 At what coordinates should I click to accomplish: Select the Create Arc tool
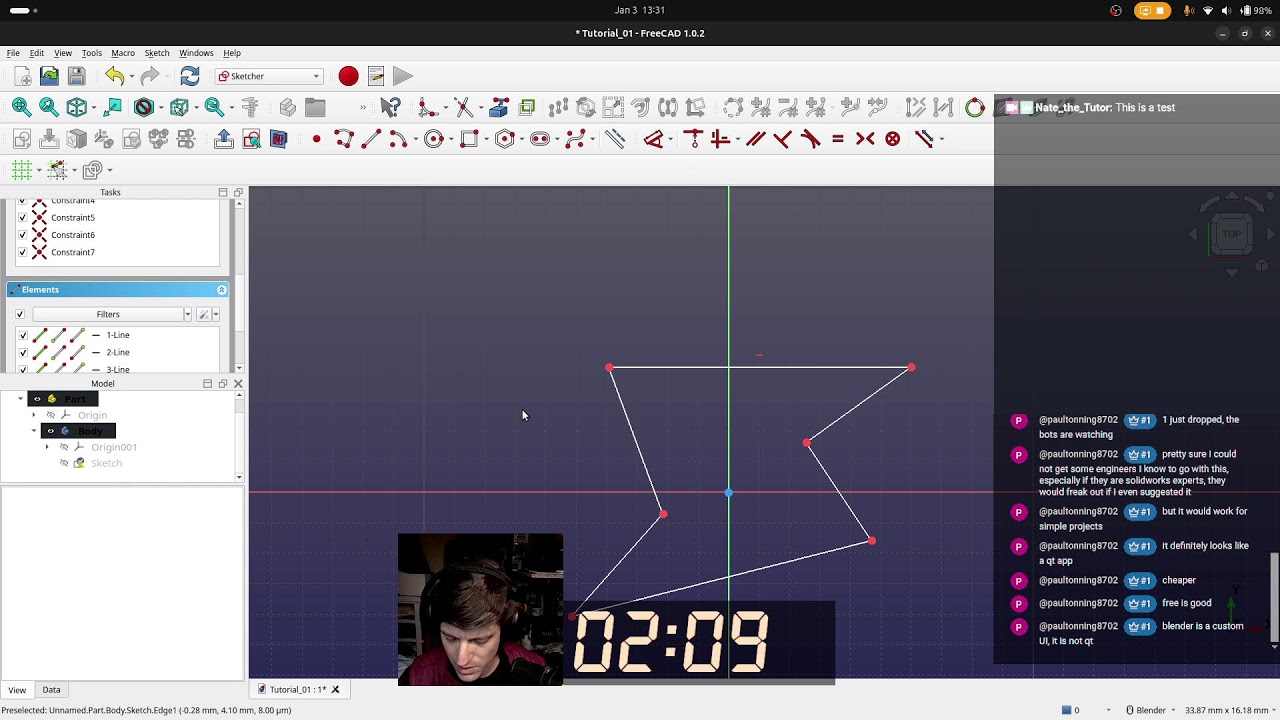point(397,139)
